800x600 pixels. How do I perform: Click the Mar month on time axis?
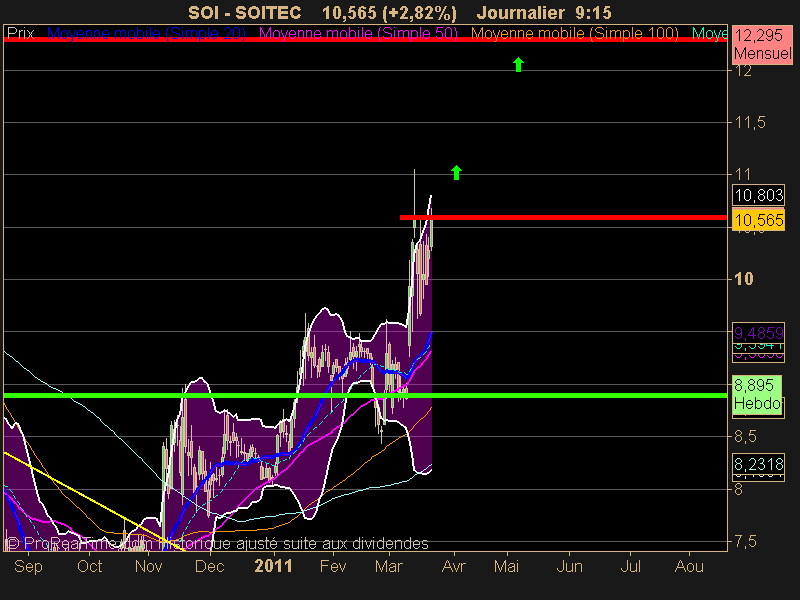(389, 566)
